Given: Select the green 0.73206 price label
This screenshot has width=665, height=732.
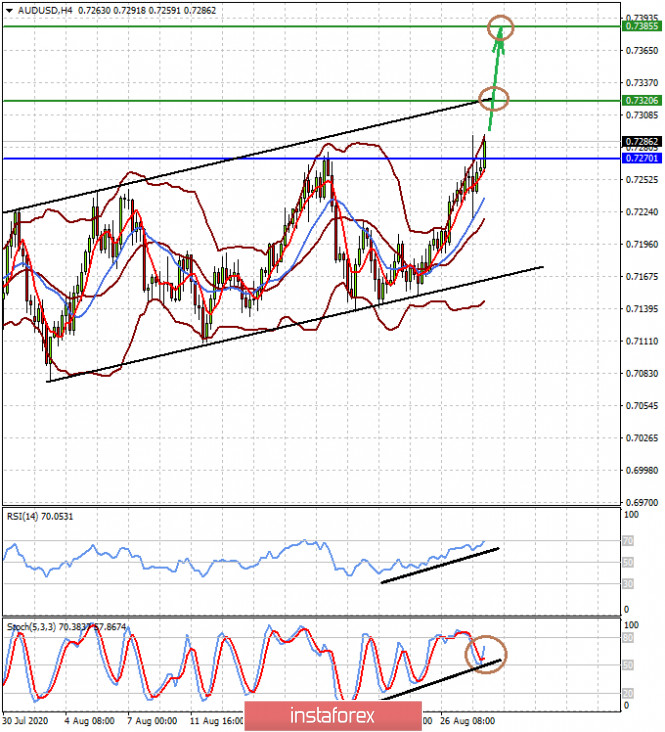Looking at the screenshot, I should [x=641, y=101].
